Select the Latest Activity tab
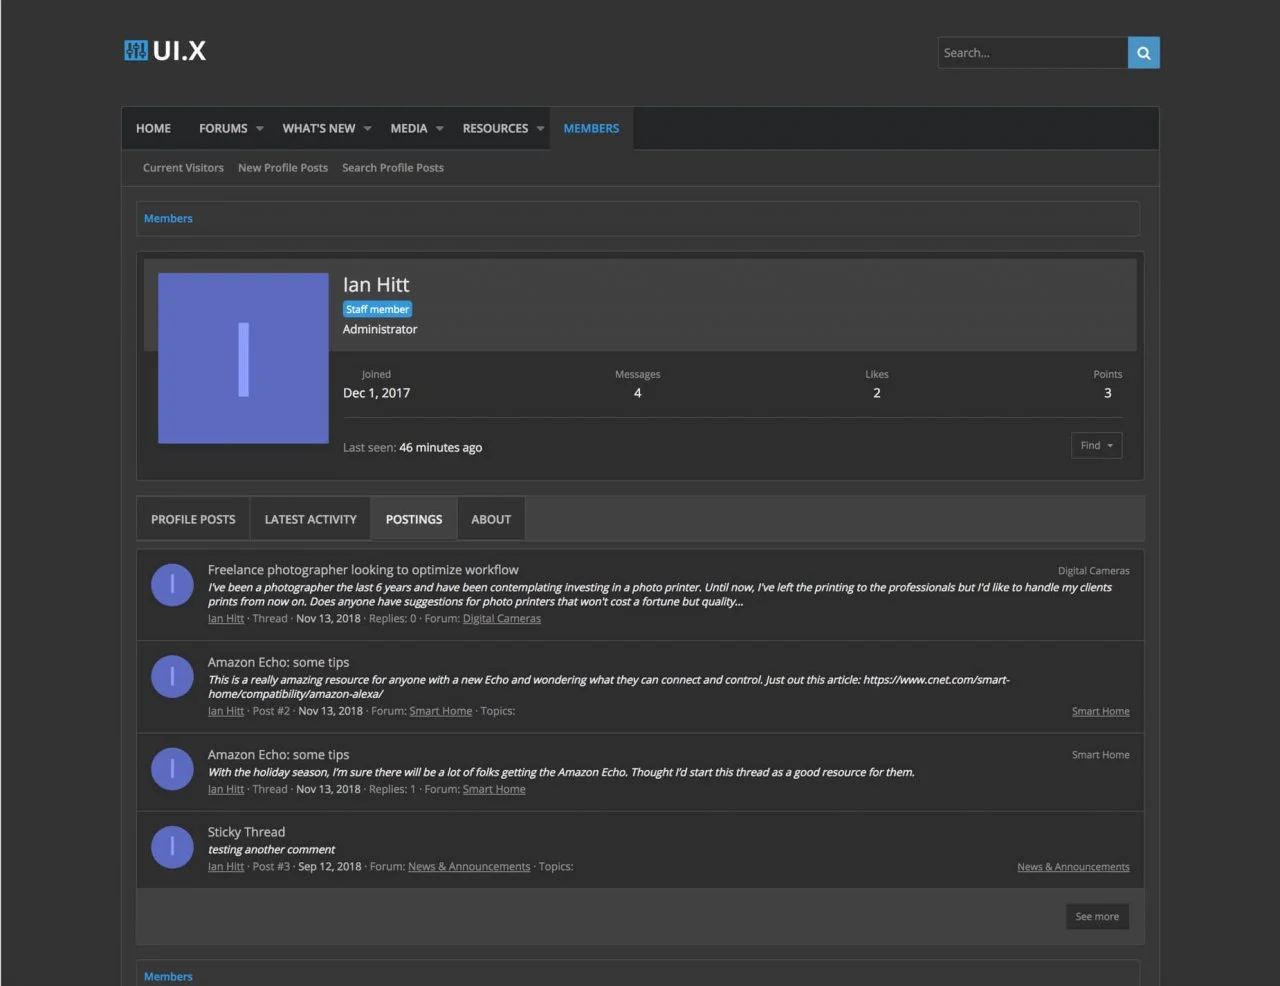The width and height of the screenshot is (1280, 986). [310, 520]
